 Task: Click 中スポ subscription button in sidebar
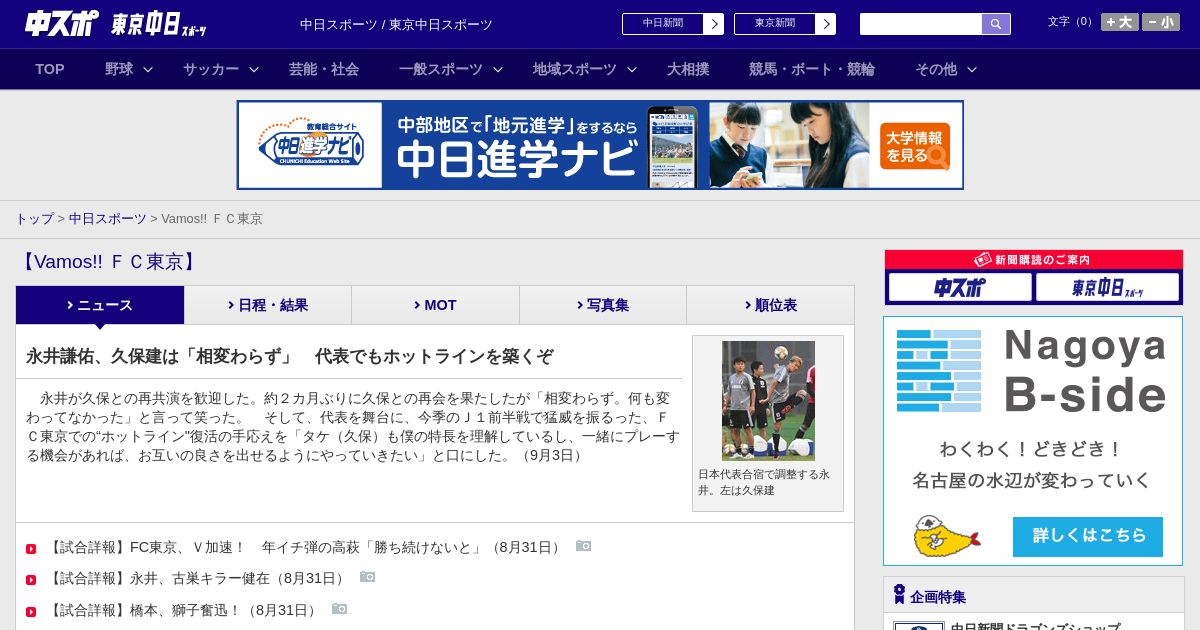[960, 287]
